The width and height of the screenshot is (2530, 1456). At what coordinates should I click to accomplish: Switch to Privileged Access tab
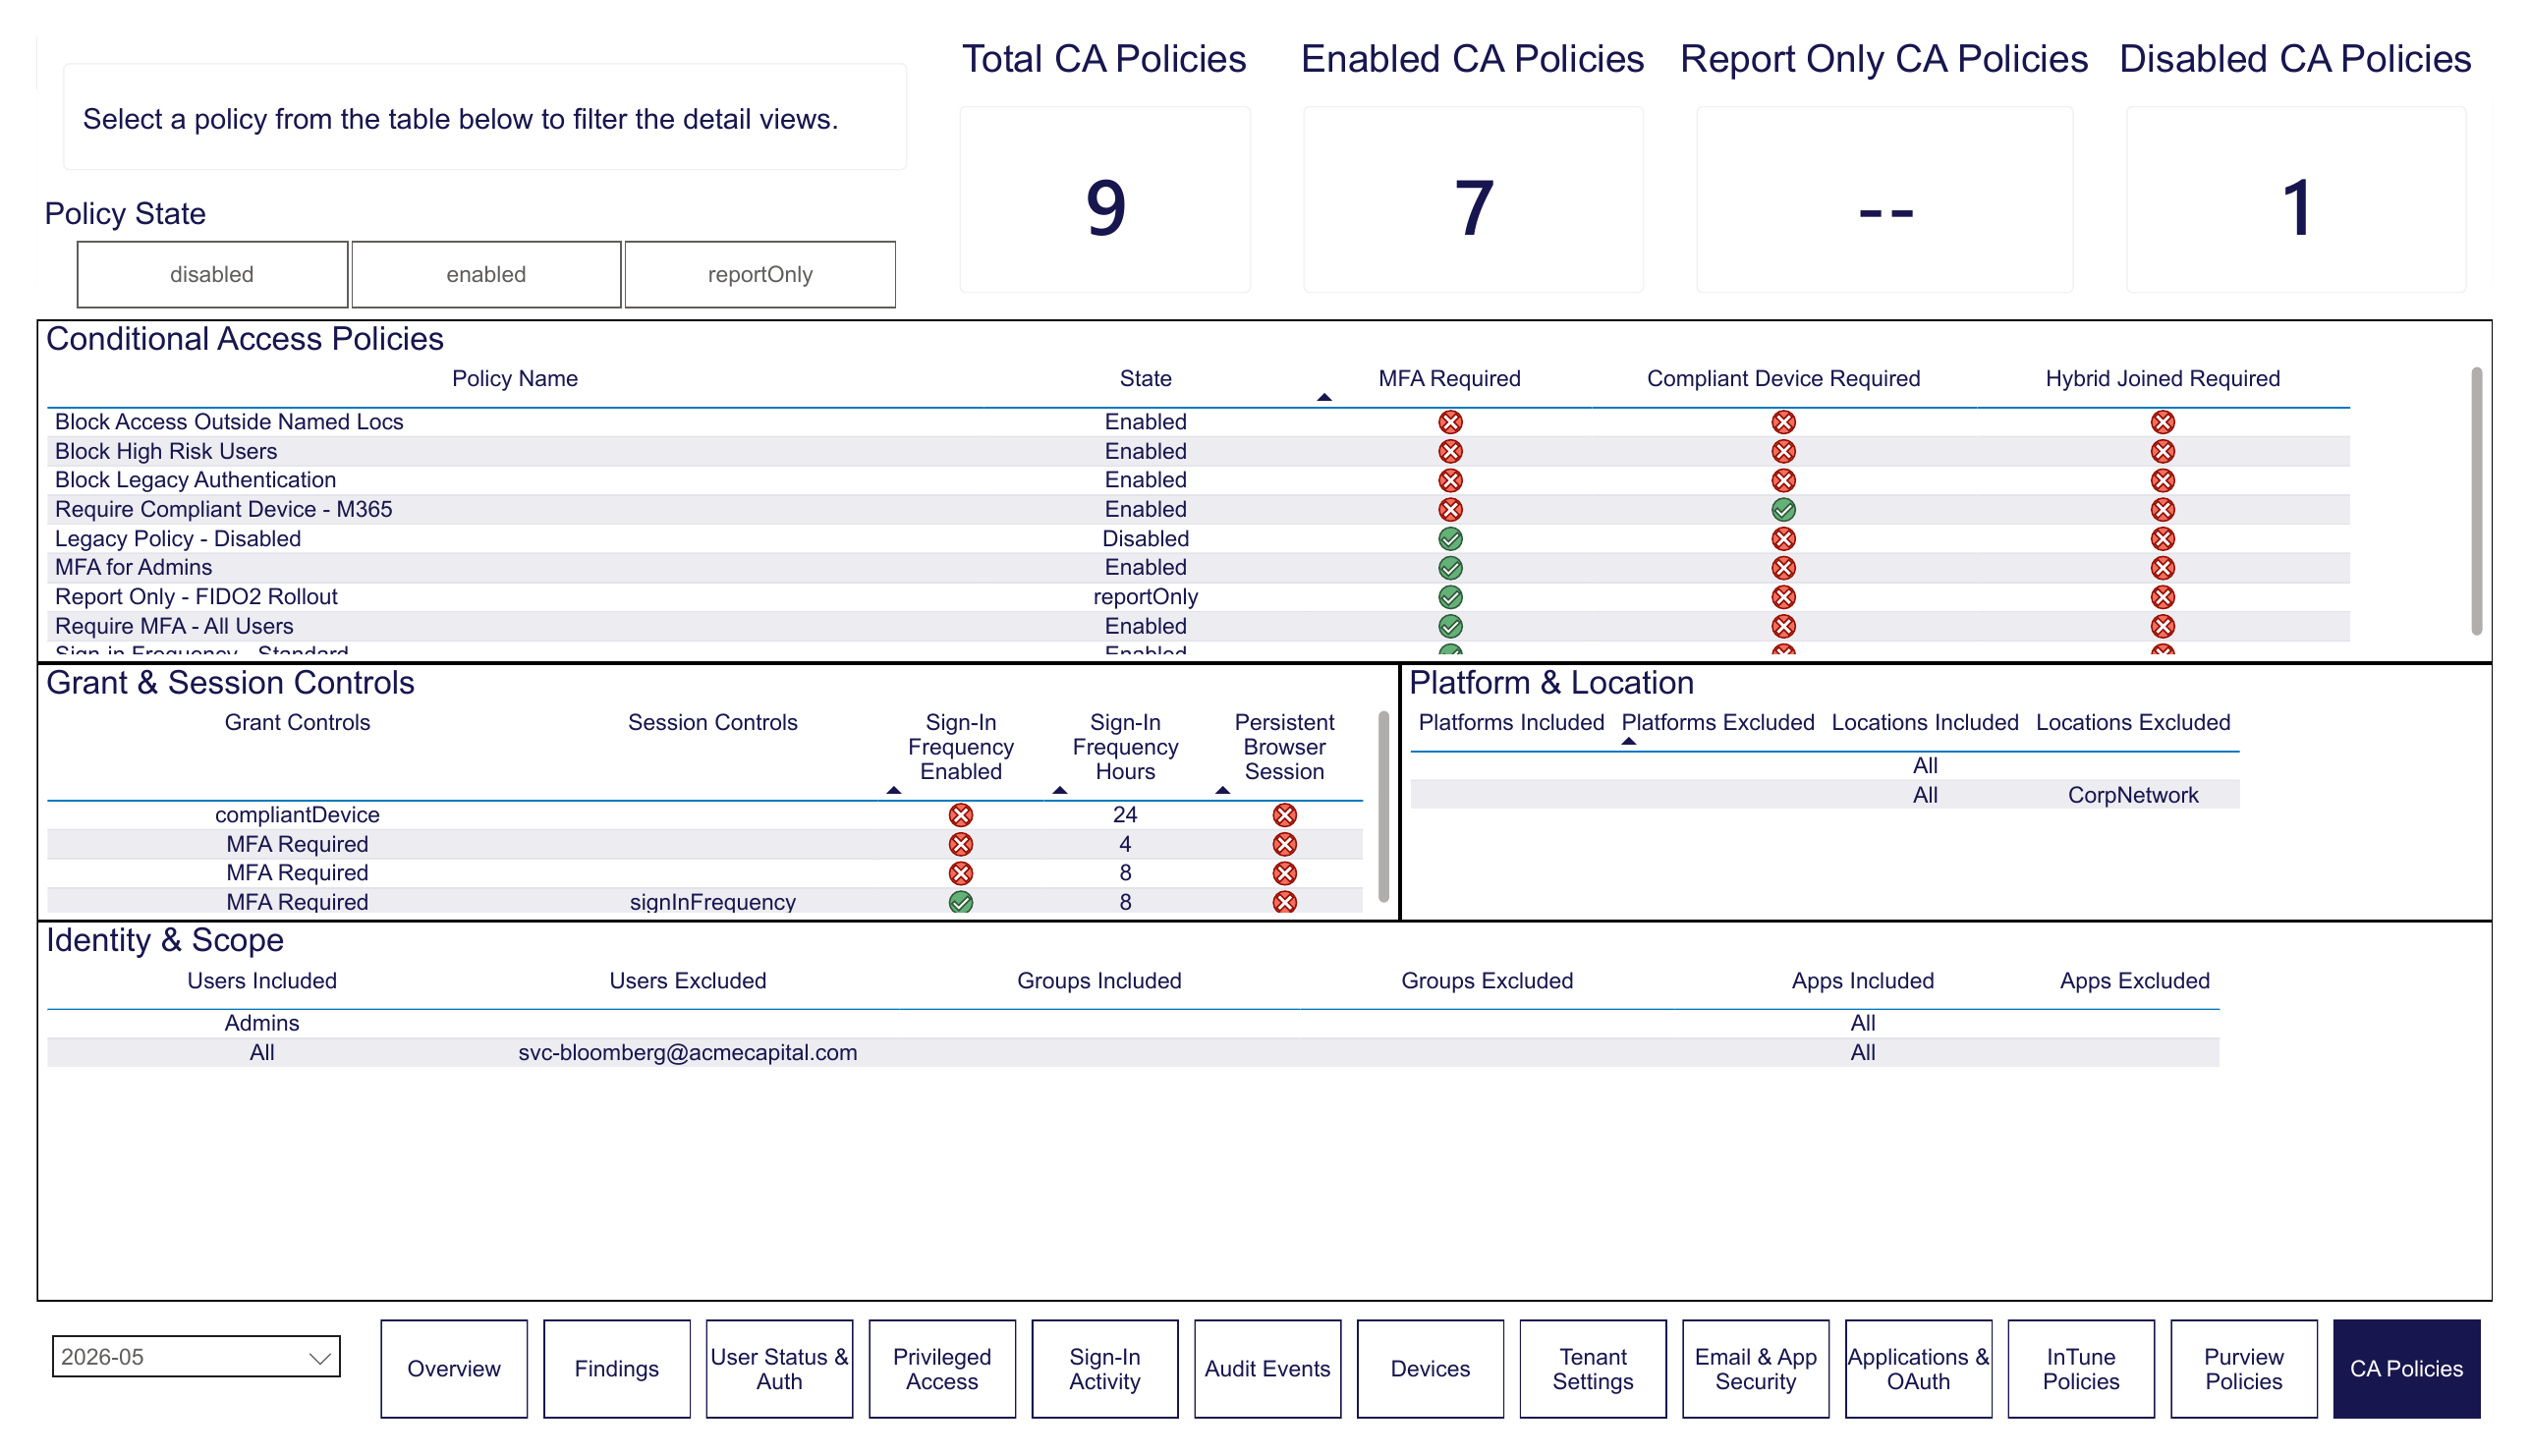coord(942,1368)
